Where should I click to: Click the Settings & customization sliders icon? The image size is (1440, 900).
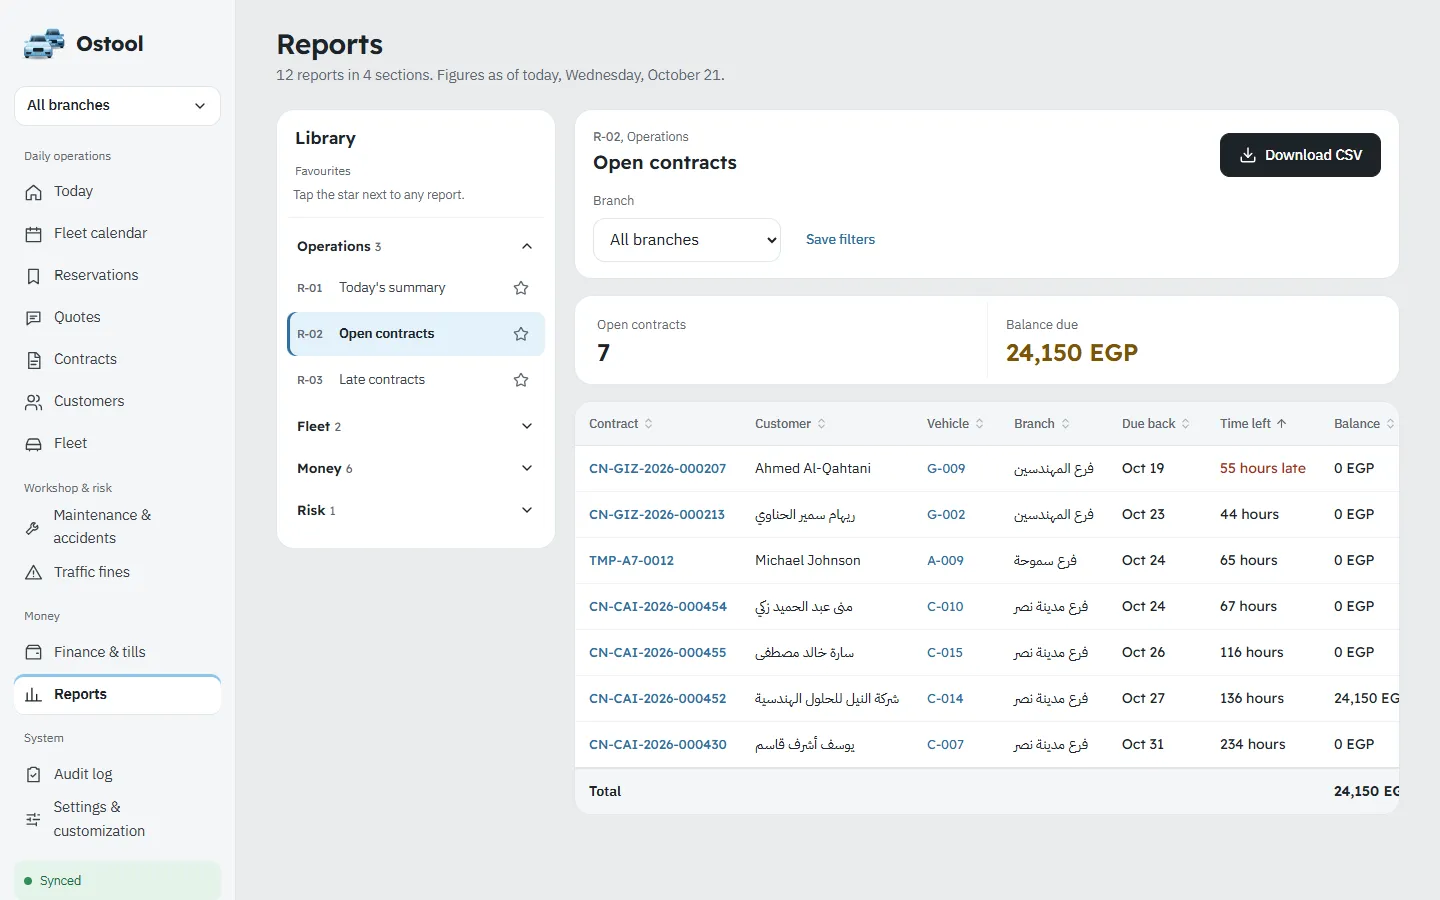pos(33,819)
